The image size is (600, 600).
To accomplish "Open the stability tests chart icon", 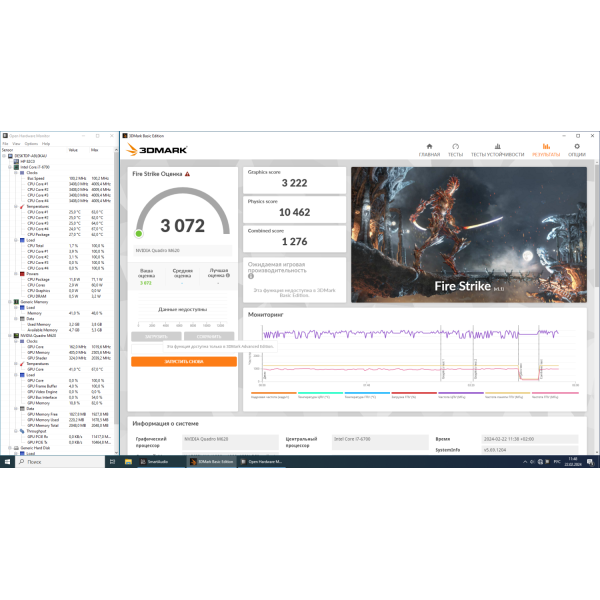I will tap(497, 146).
